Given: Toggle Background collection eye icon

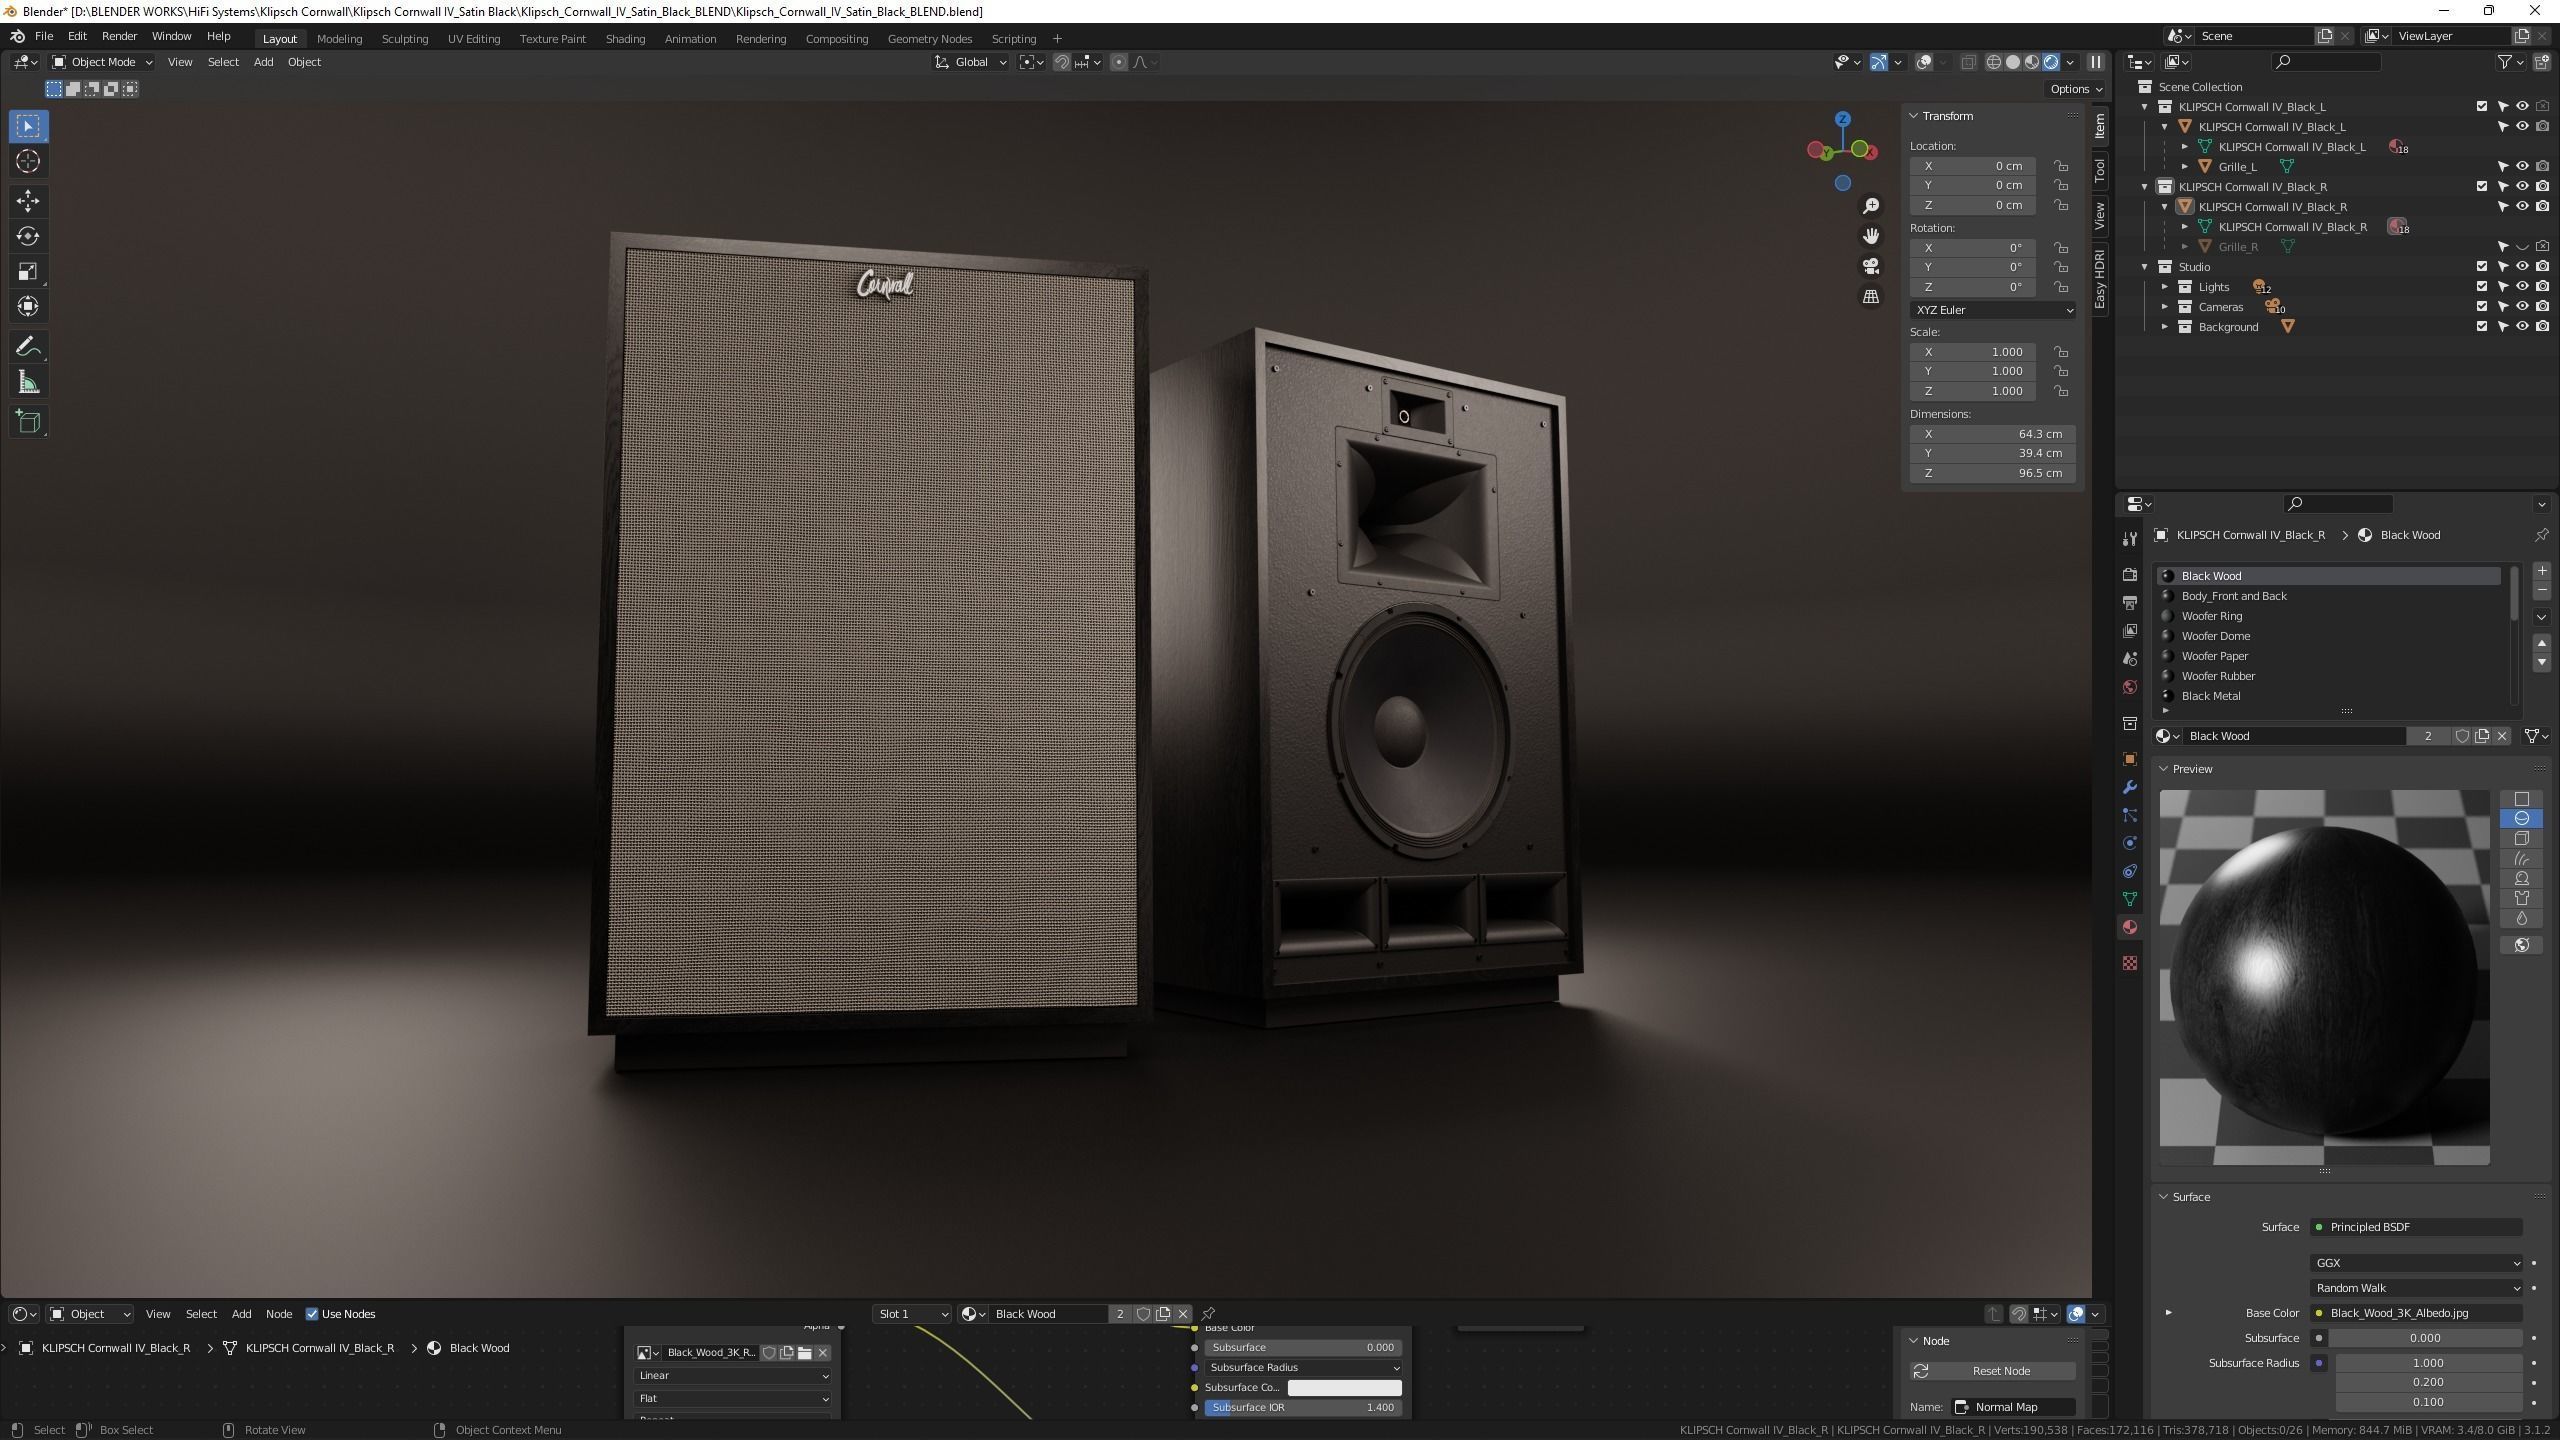Looking at the screenshot, I should (2522, 327).
